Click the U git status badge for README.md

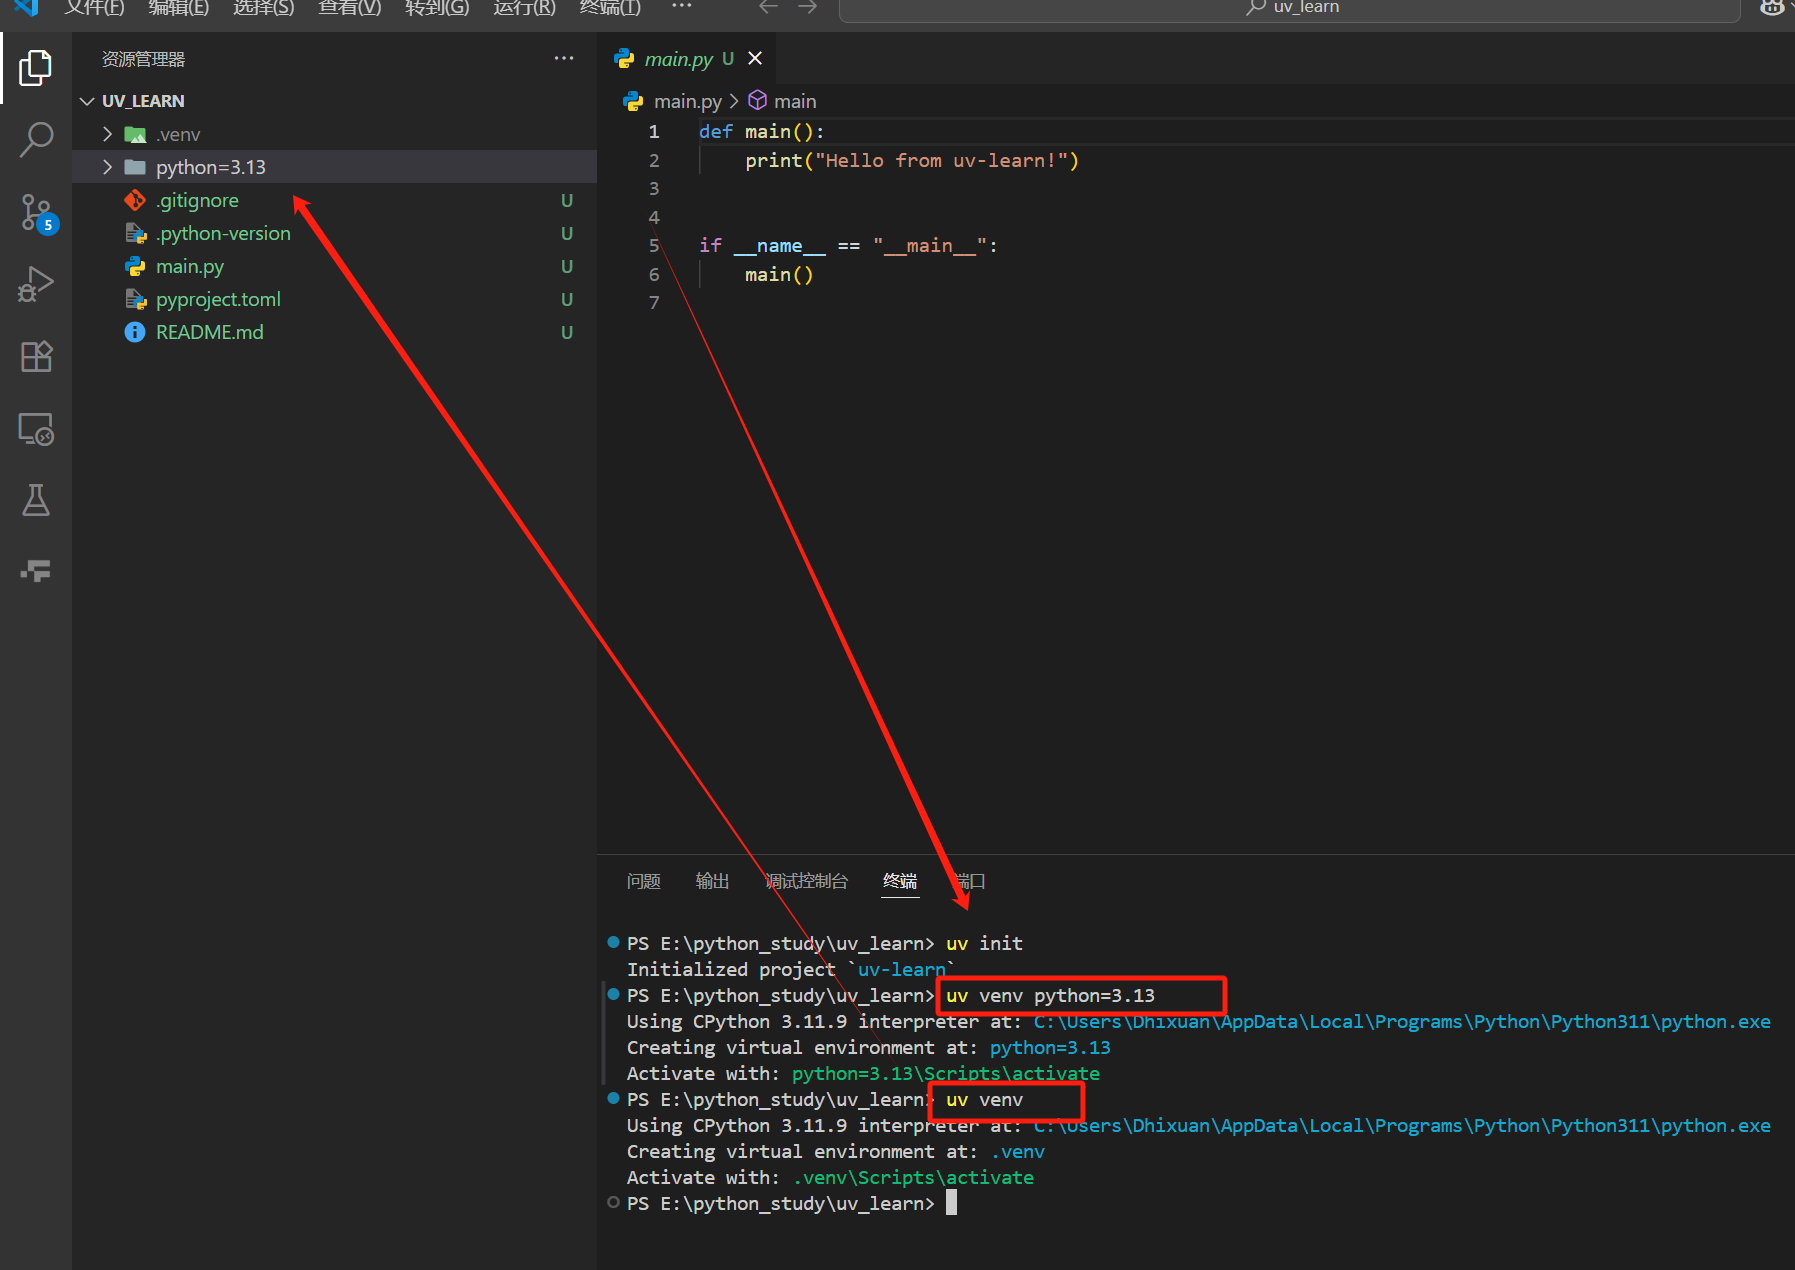tap(567, 332)
